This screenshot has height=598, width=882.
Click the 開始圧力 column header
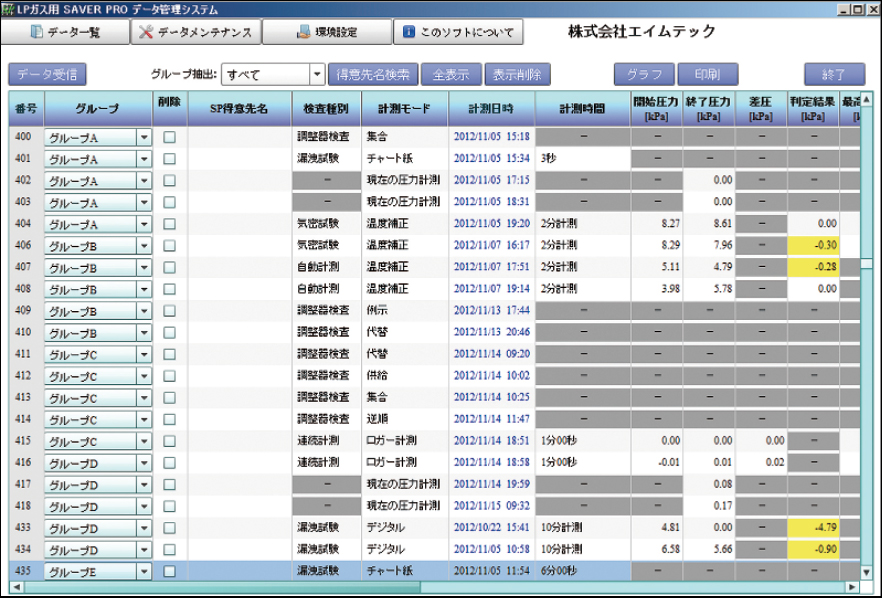(x=656, y=109)
